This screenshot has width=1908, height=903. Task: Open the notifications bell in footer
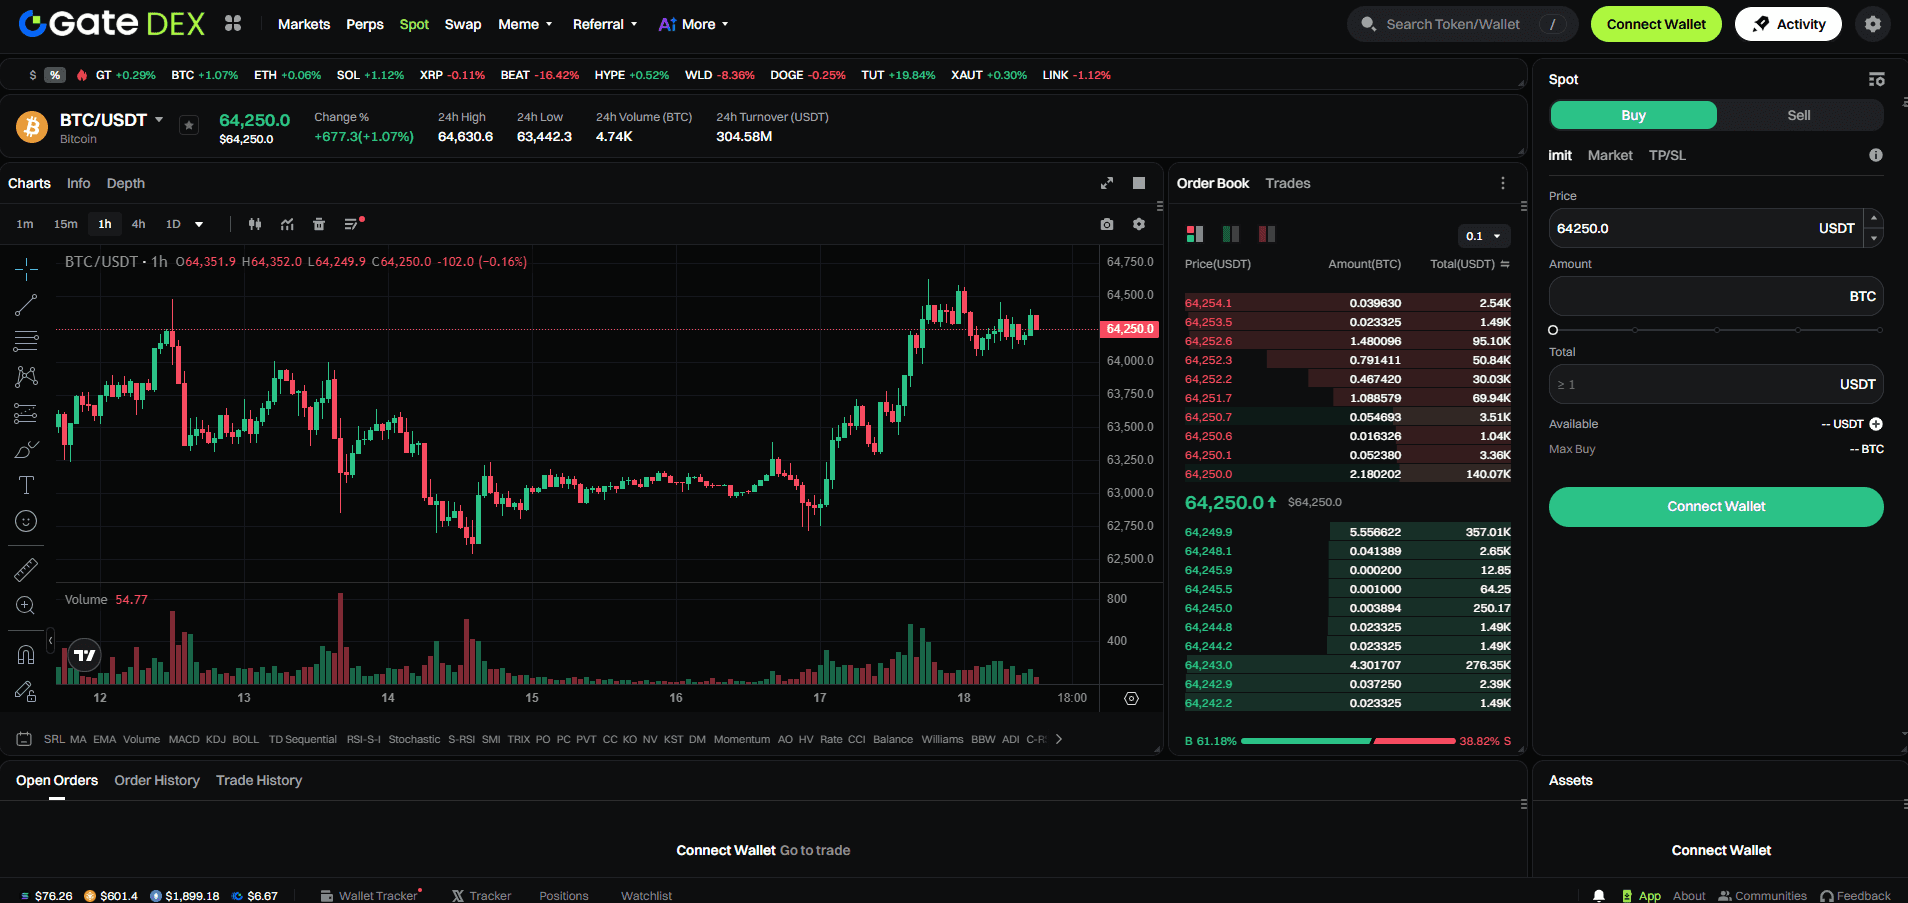point(1599,896)
